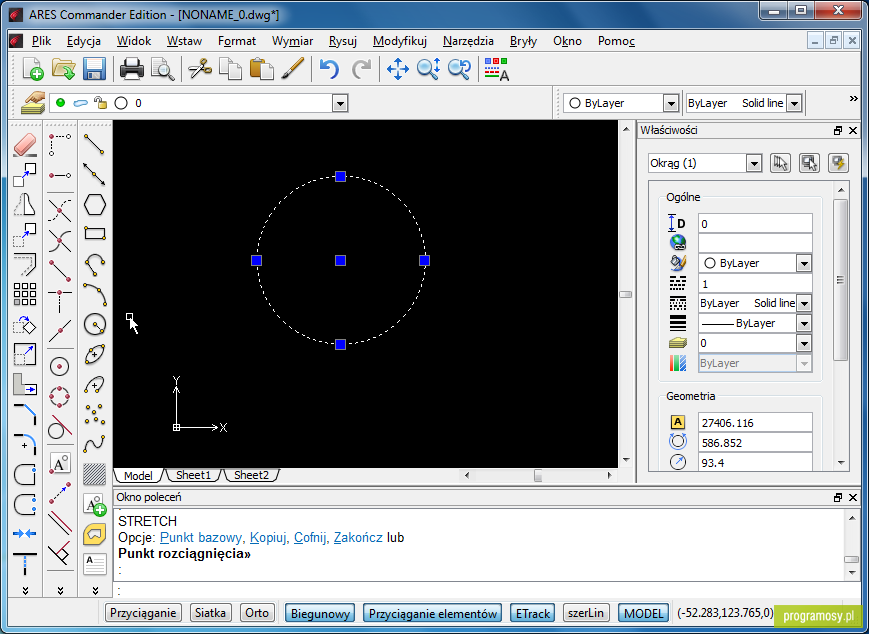Choose Cofnij command option

pyautogui.click(x=310, y=537)
